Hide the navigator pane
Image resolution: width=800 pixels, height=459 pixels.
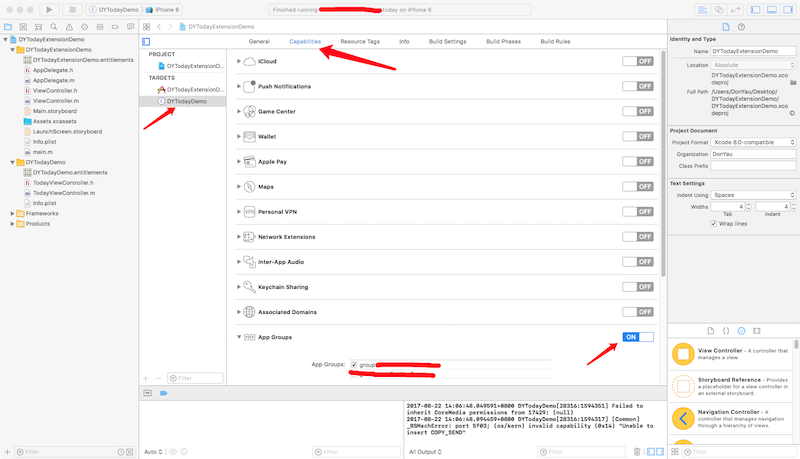coord(756,10)
